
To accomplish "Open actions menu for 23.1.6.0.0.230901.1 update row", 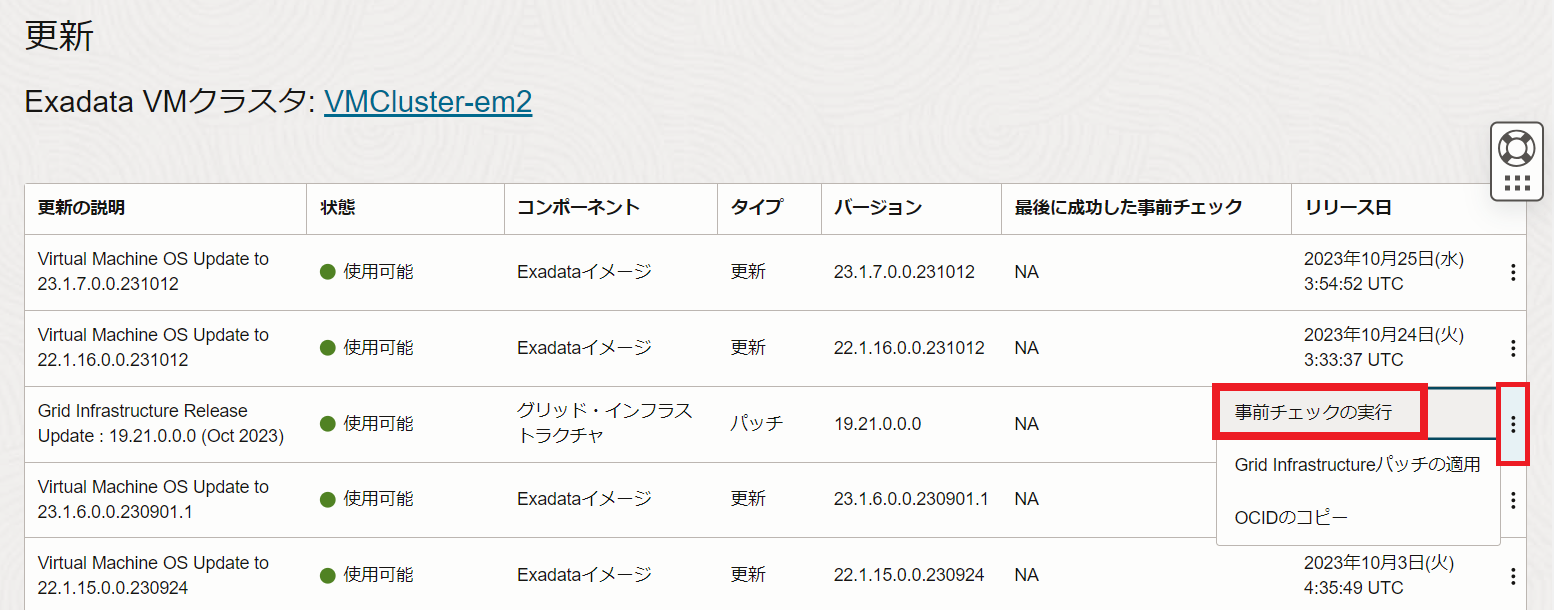I will (1513, 500).
